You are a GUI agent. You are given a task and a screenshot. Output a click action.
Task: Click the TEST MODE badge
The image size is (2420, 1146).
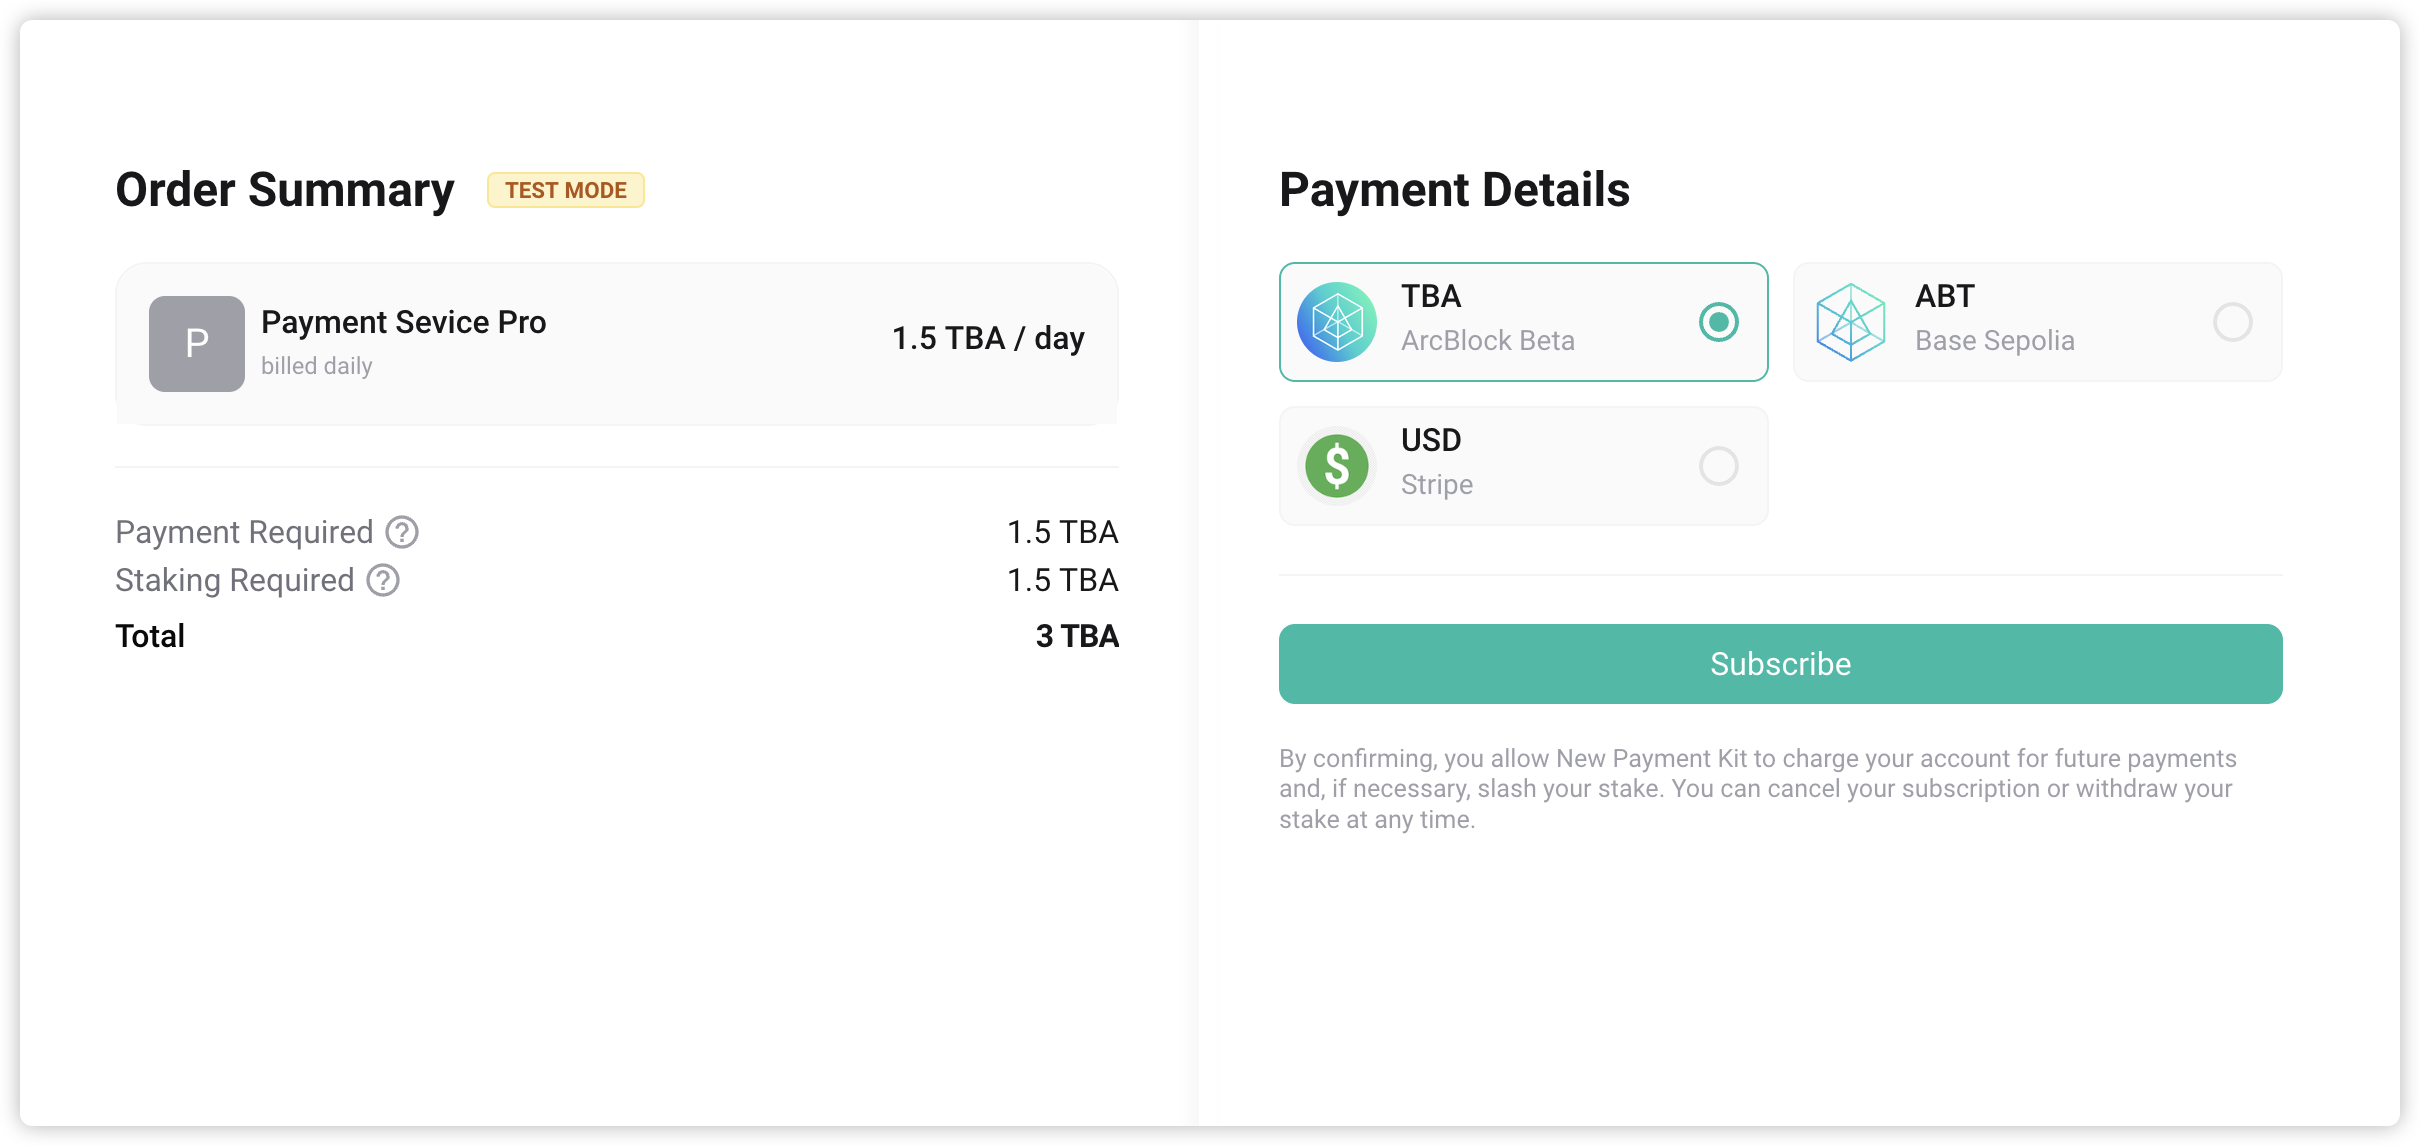[x=566, y=190]
